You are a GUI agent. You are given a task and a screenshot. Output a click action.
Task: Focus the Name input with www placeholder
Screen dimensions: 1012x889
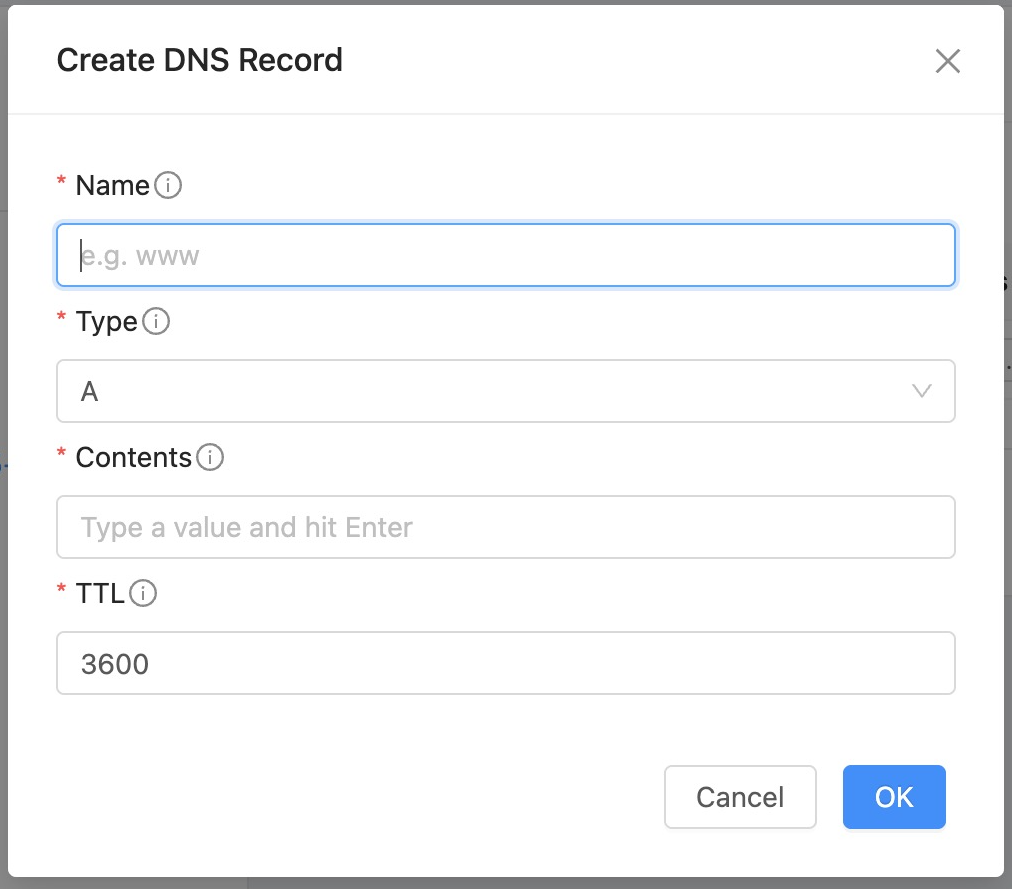(x=505, y=255)
